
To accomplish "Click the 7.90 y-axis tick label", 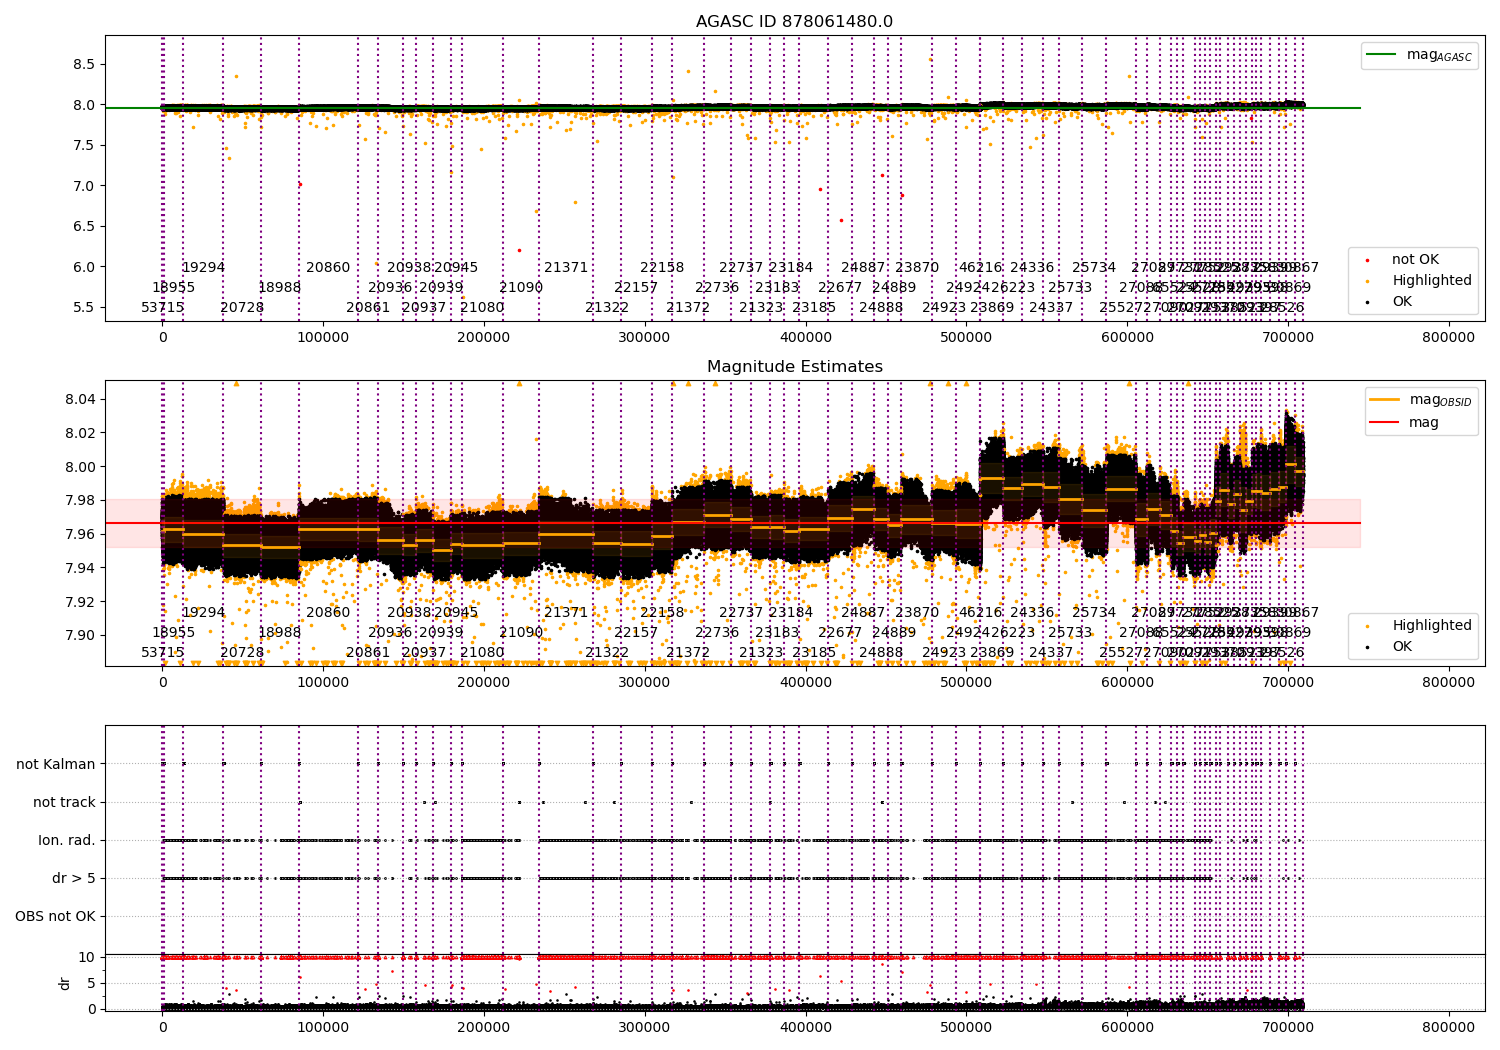I will [79, 635].
